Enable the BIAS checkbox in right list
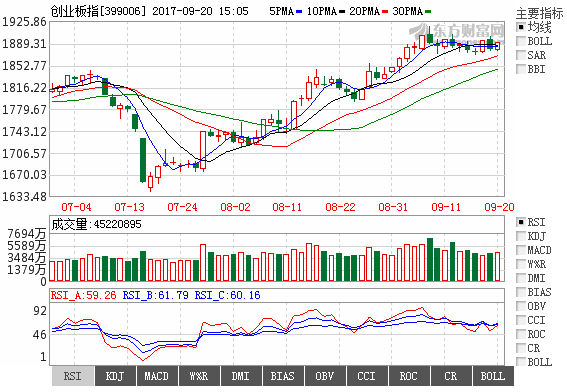 [x=521, y=292]
